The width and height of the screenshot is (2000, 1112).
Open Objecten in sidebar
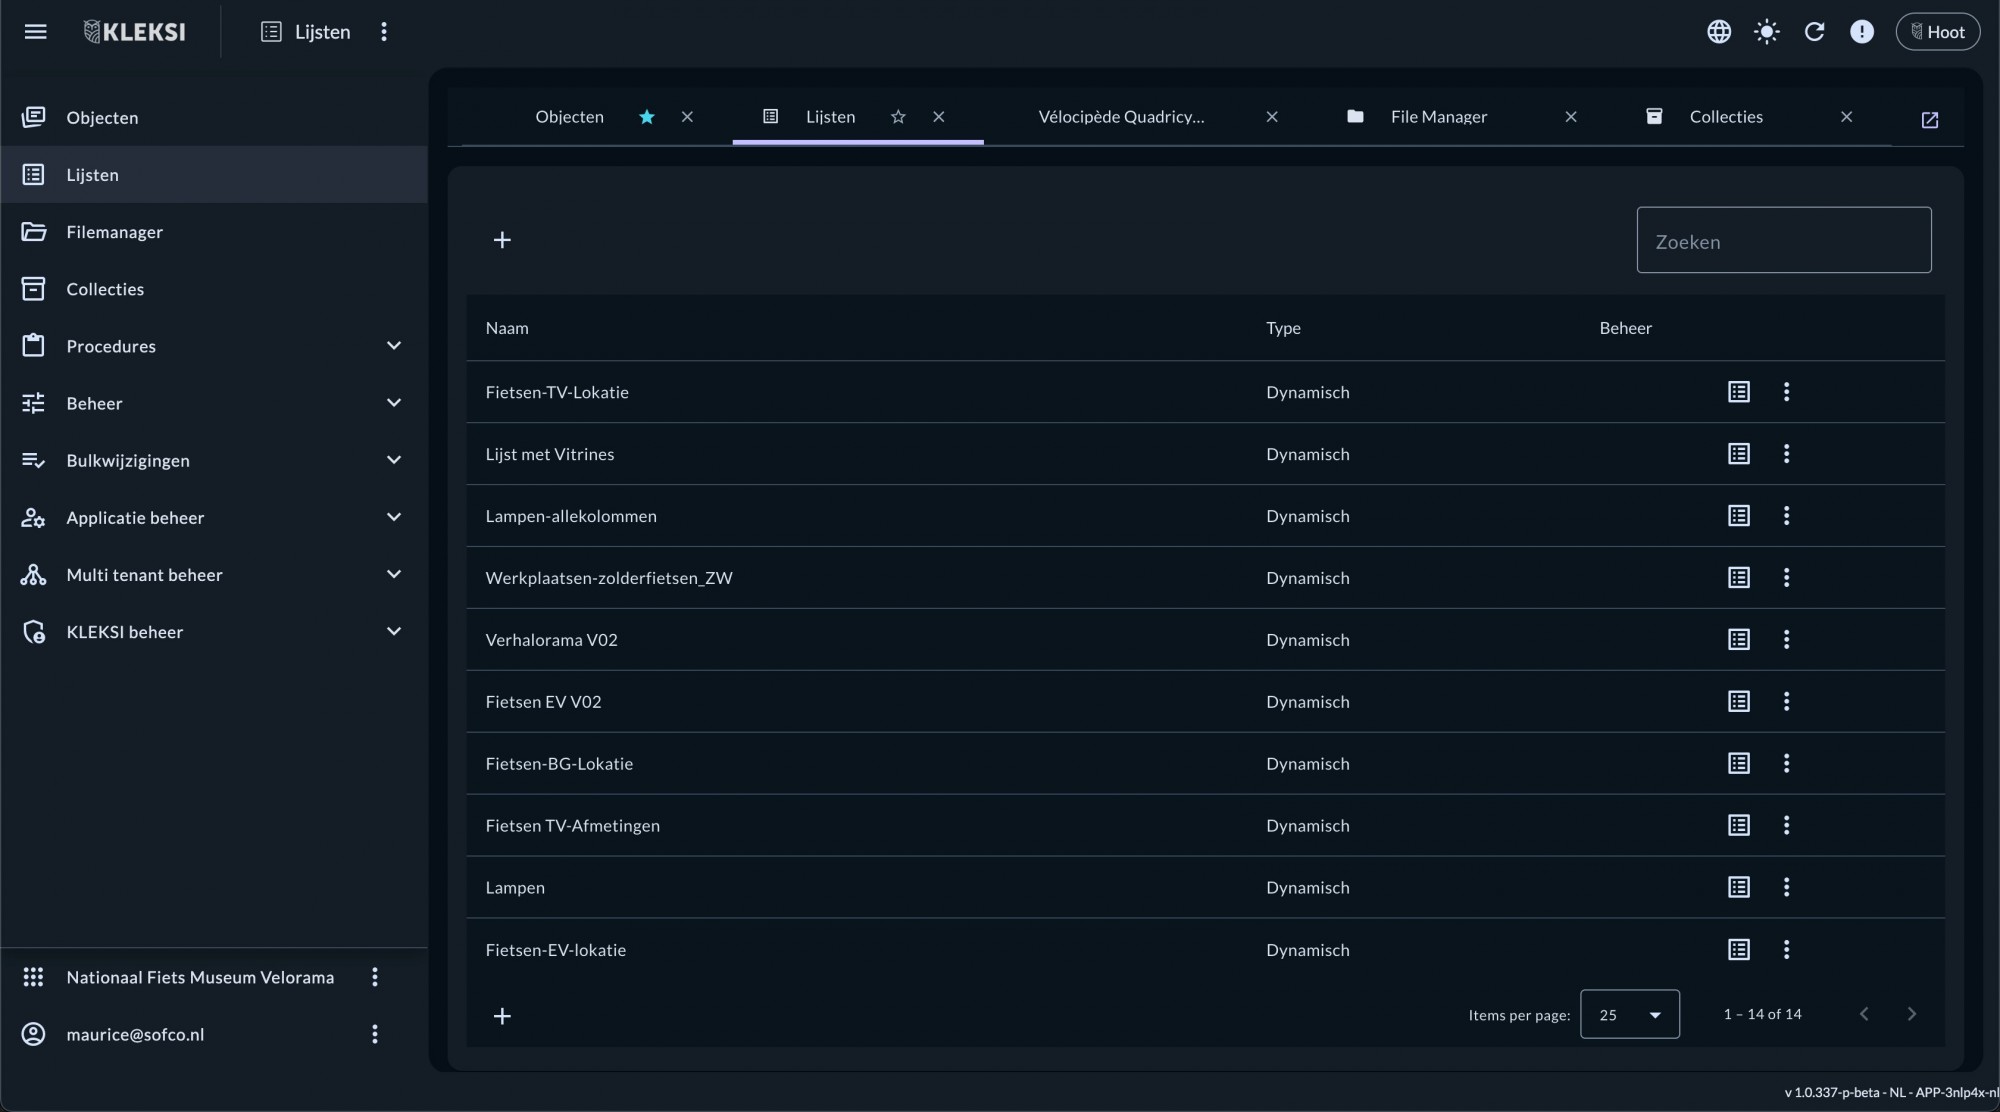pos(214,118)
